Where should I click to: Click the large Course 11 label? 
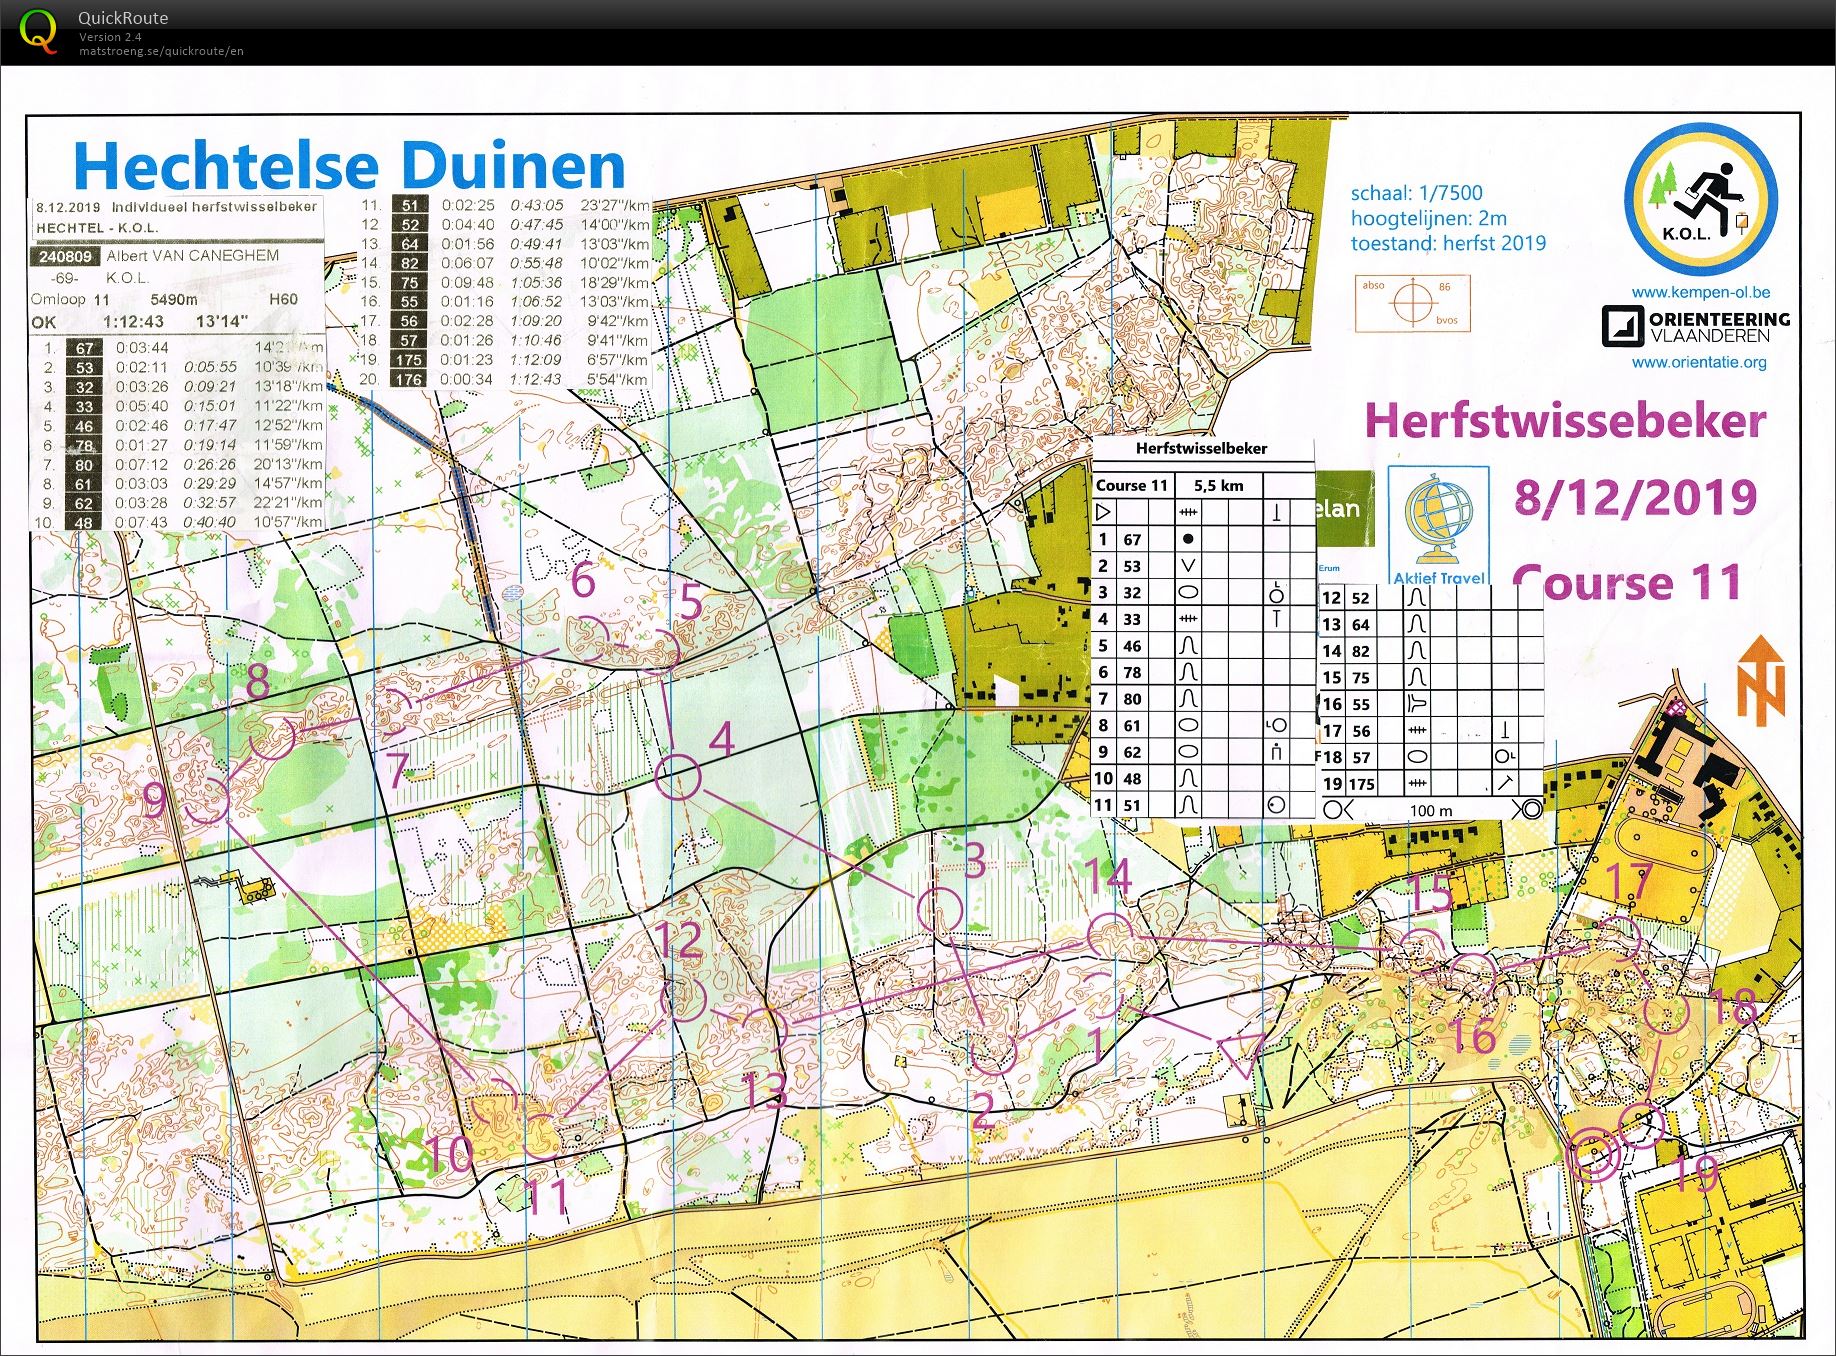[x=1629, y=582]
